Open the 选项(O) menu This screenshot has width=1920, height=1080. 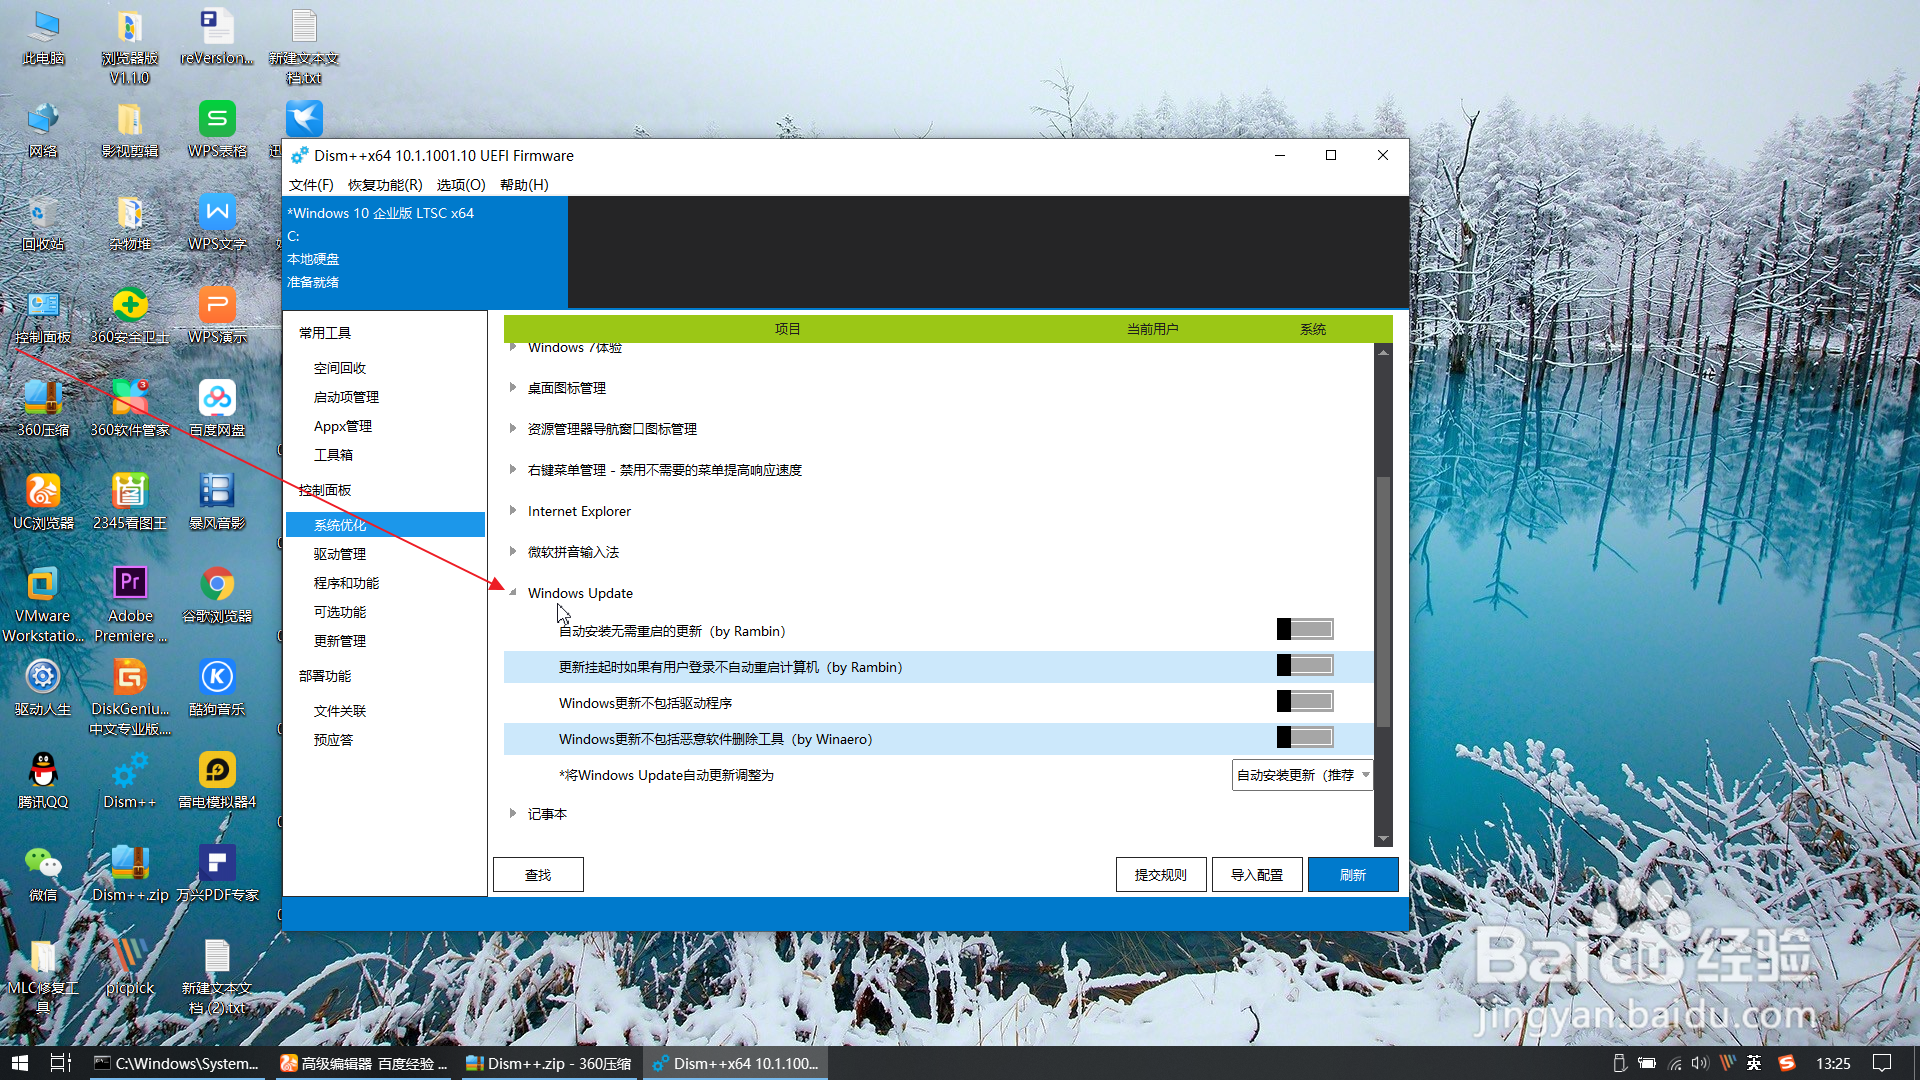click(x=461, y=185)
